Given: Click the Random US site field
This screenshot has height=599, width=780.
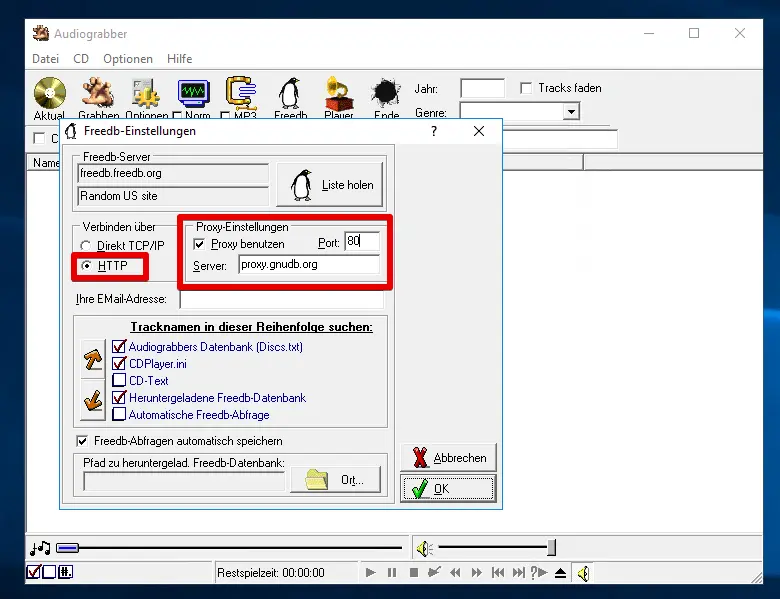Looking at the screenshot, I should click(x=173, y=196).
